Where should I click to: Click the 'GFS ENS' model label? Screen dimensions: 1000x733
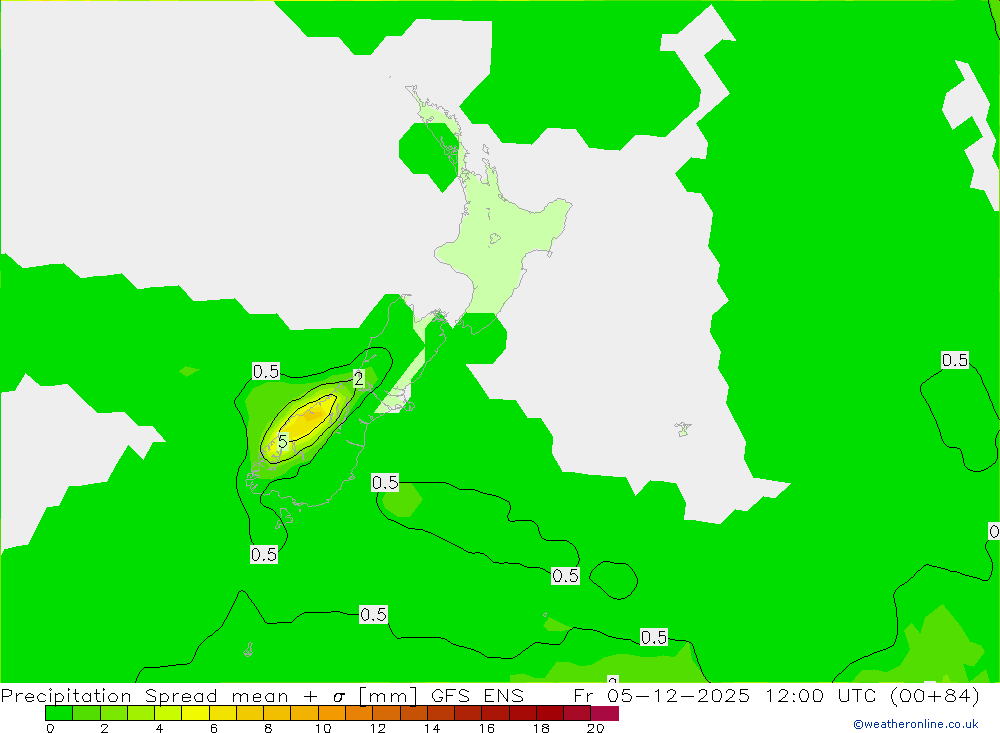click(x=477, y=695)
